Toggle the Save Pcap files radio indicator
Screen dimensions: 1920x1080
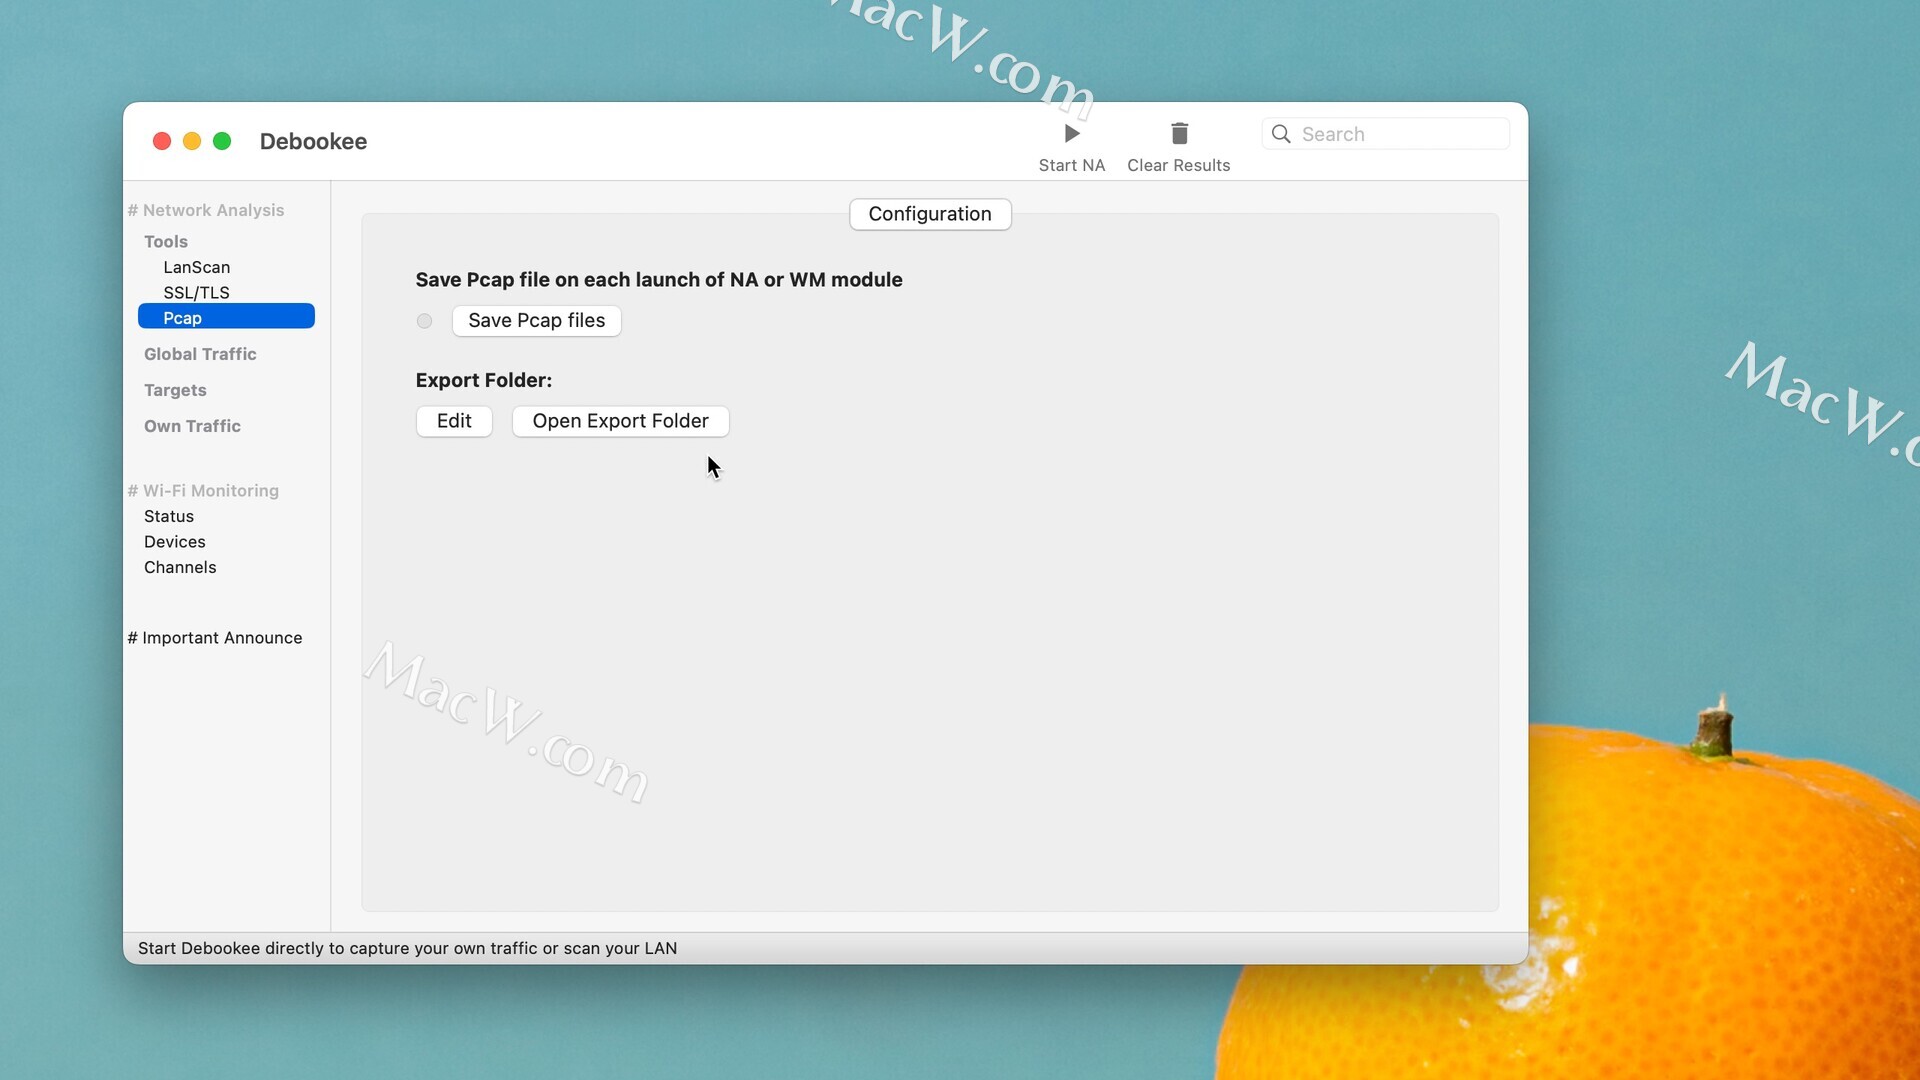tap(425, 321)
